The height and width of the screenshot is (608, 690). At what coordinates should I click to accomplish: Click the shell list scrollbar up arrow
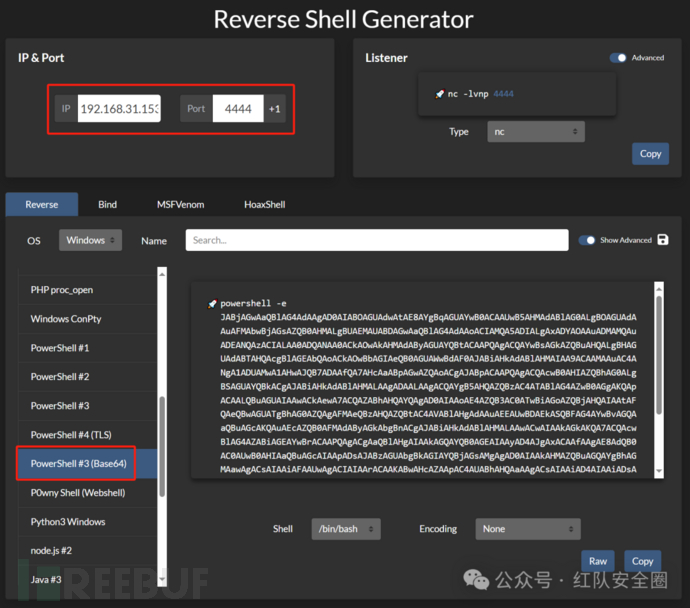(162, 274)
